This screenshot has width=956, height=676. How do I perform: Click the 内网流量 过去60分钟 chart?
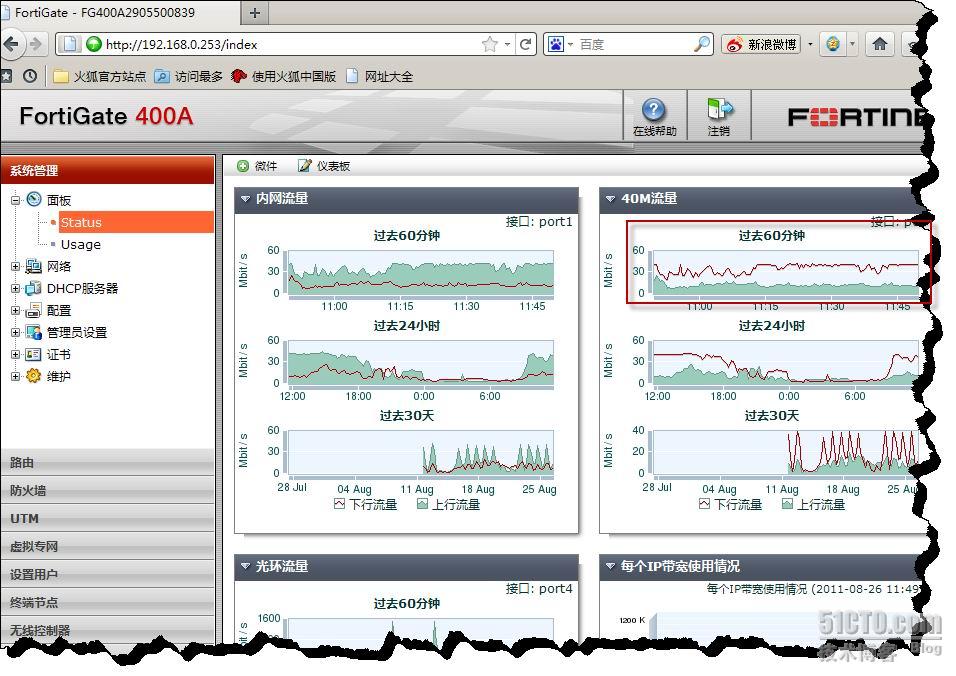point(421,273)
